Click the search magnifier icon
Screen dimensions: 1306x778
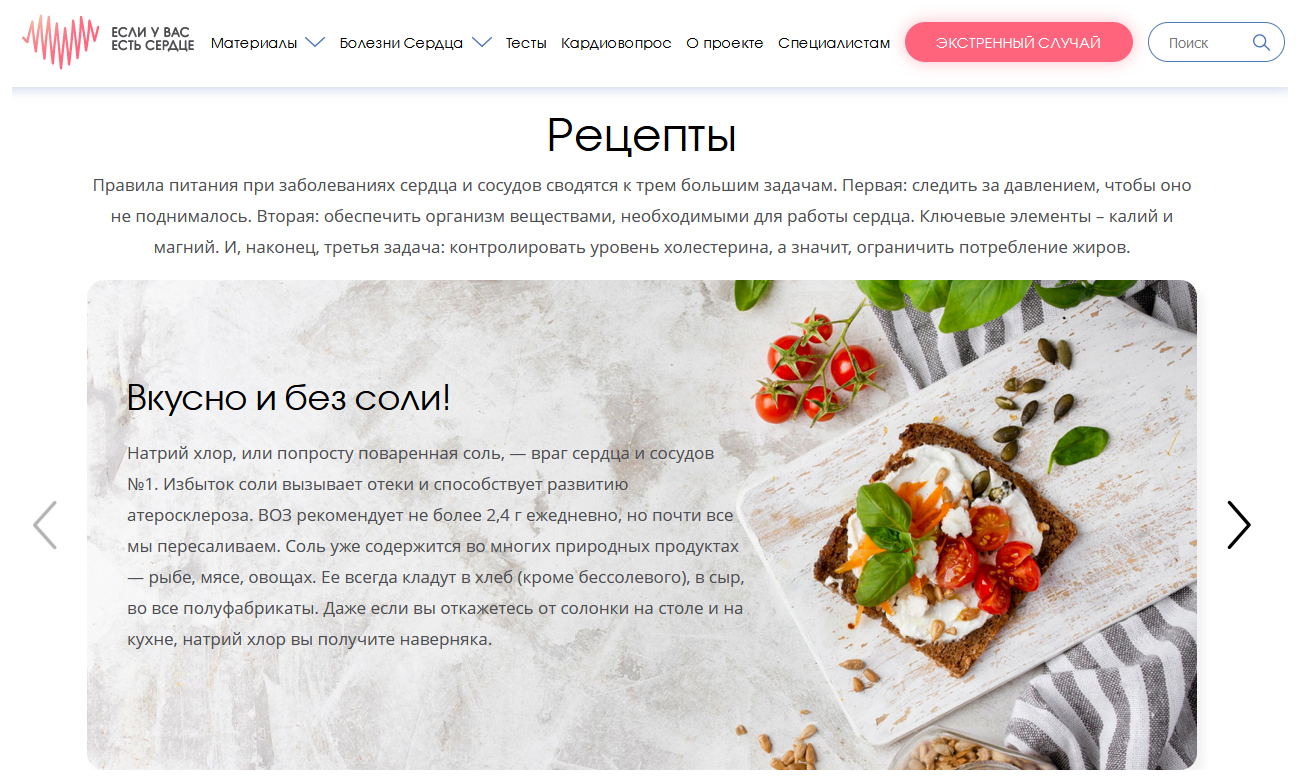coord(1261,42)
